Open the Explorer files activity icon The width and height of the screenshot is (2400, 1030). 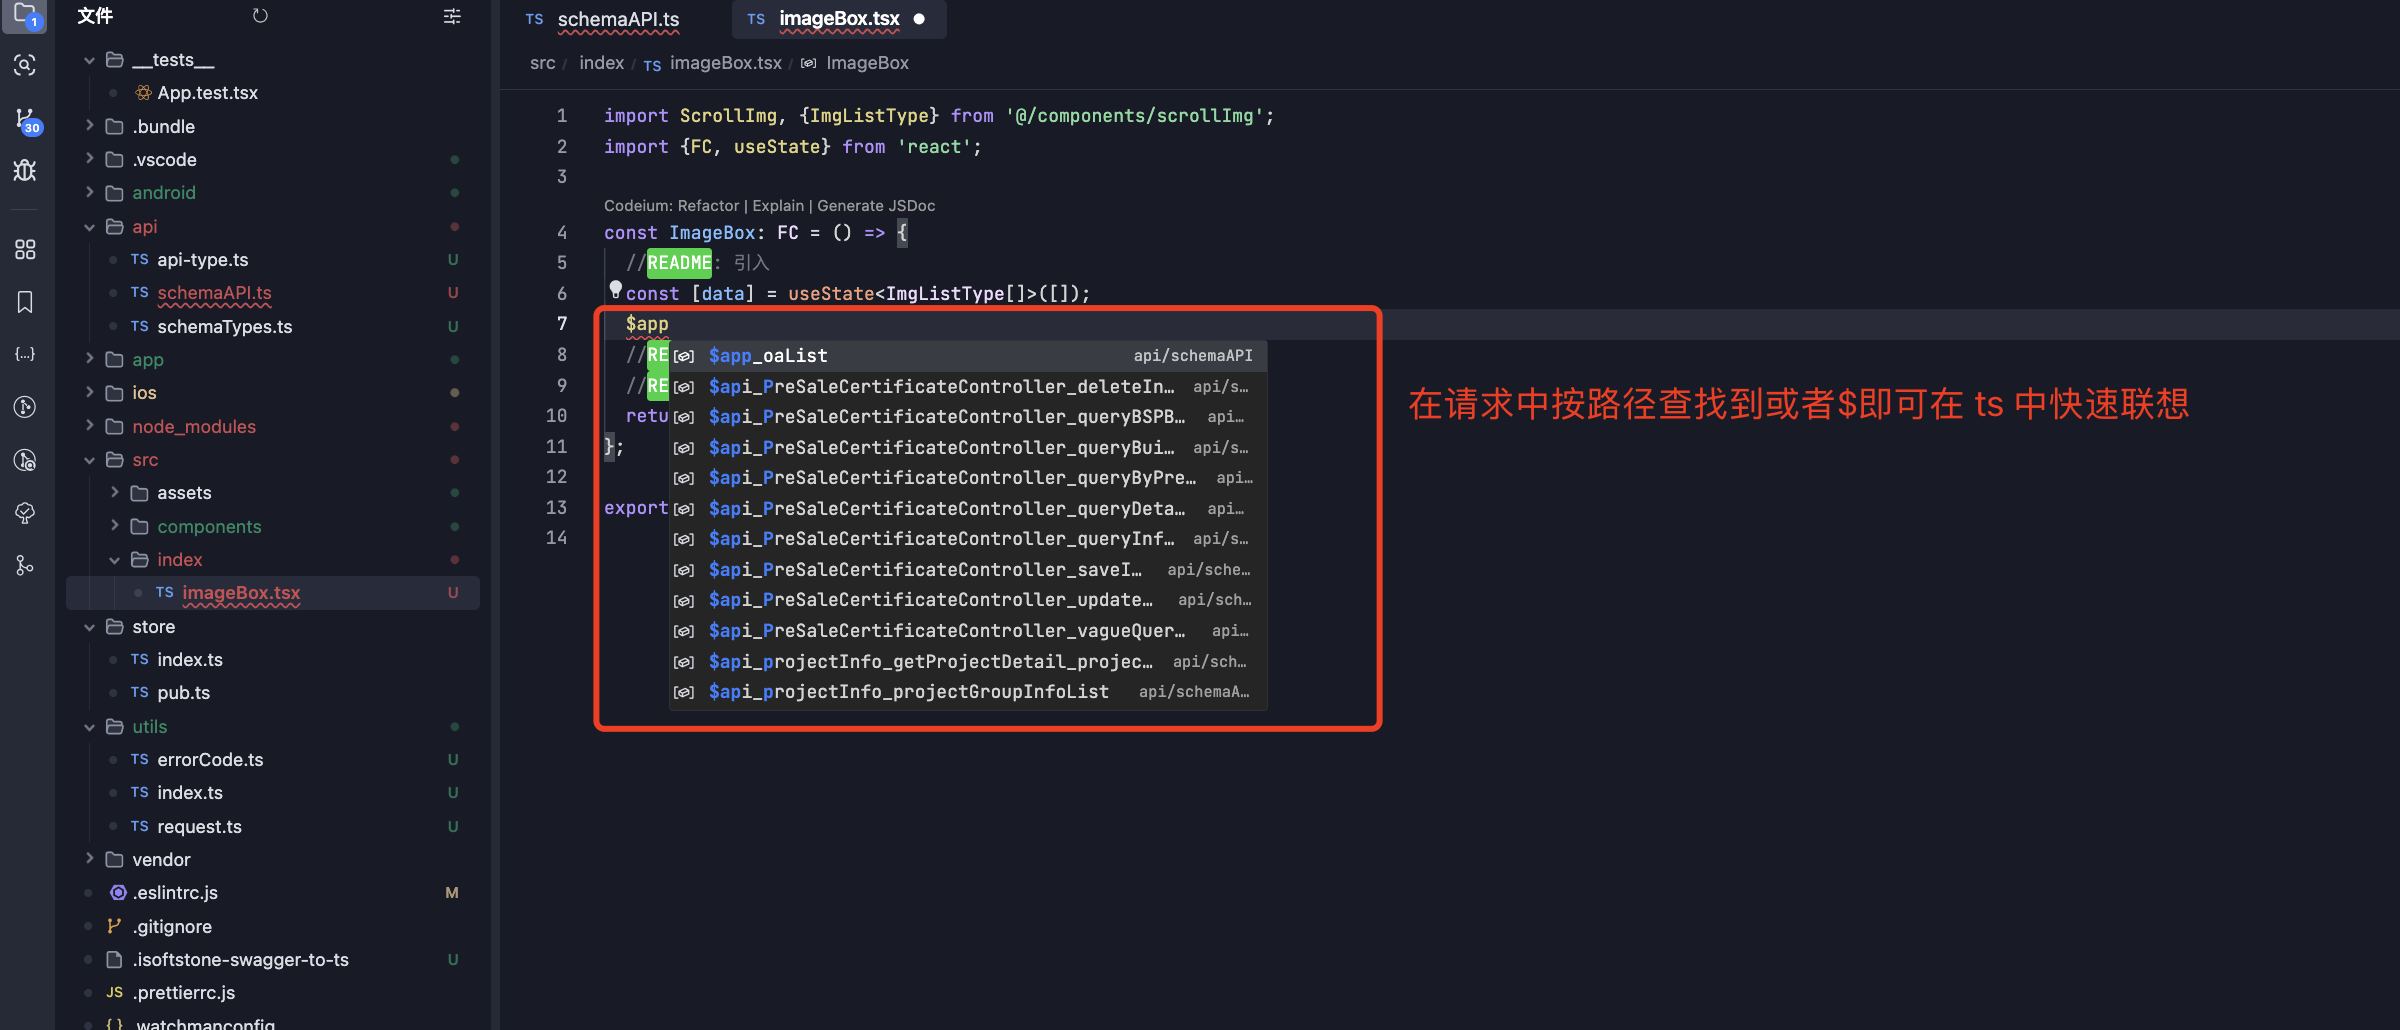click(x=25, y=14)
